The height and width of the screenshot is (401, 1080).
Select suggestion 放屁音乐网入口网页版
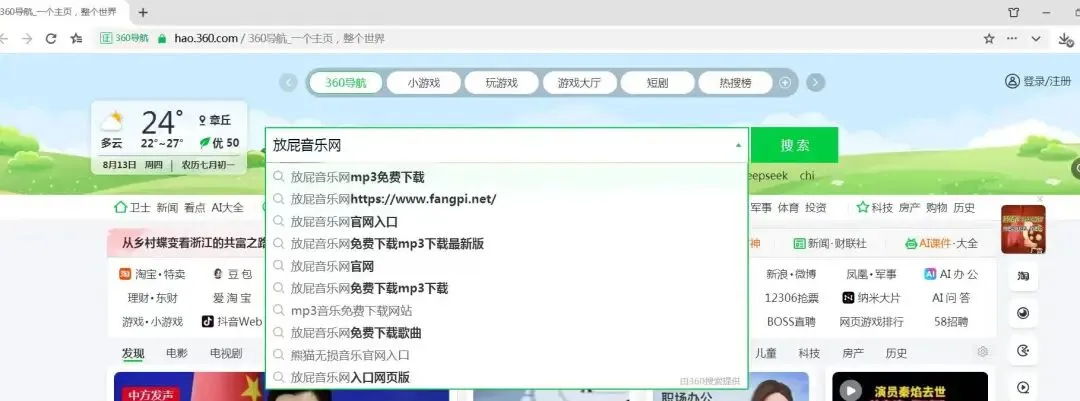point(506,377)
